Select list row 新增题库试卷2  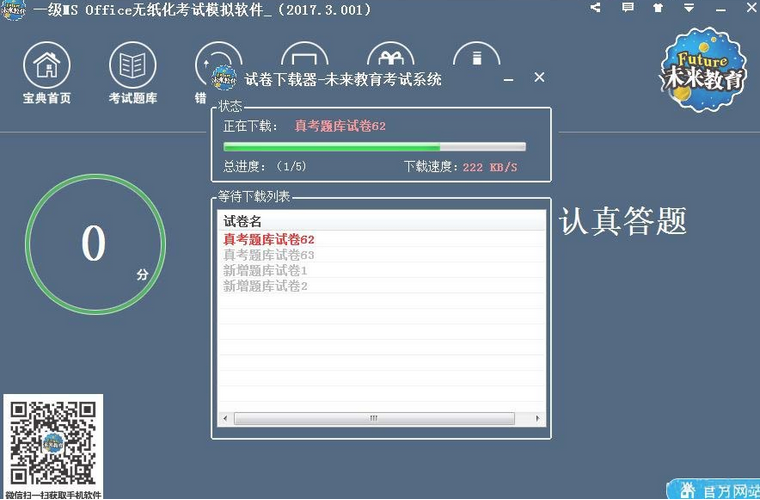(381, 286)
